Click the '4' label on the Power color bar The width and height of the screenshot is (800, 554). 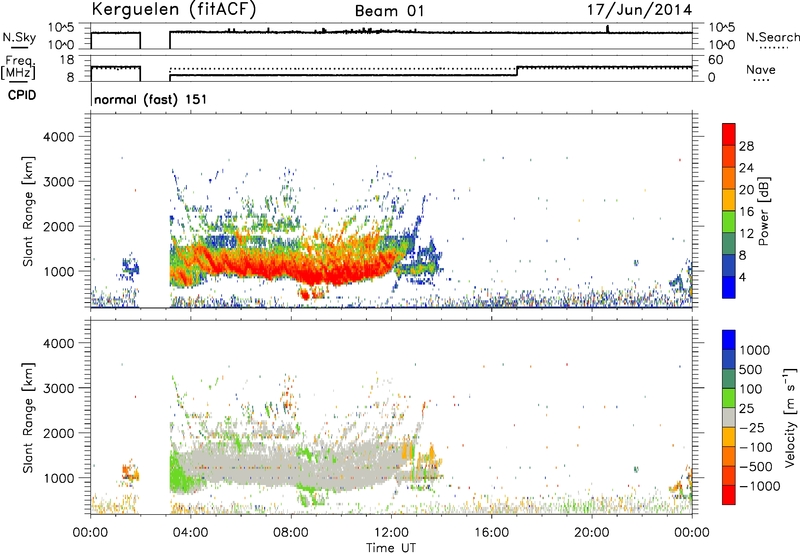742,277
